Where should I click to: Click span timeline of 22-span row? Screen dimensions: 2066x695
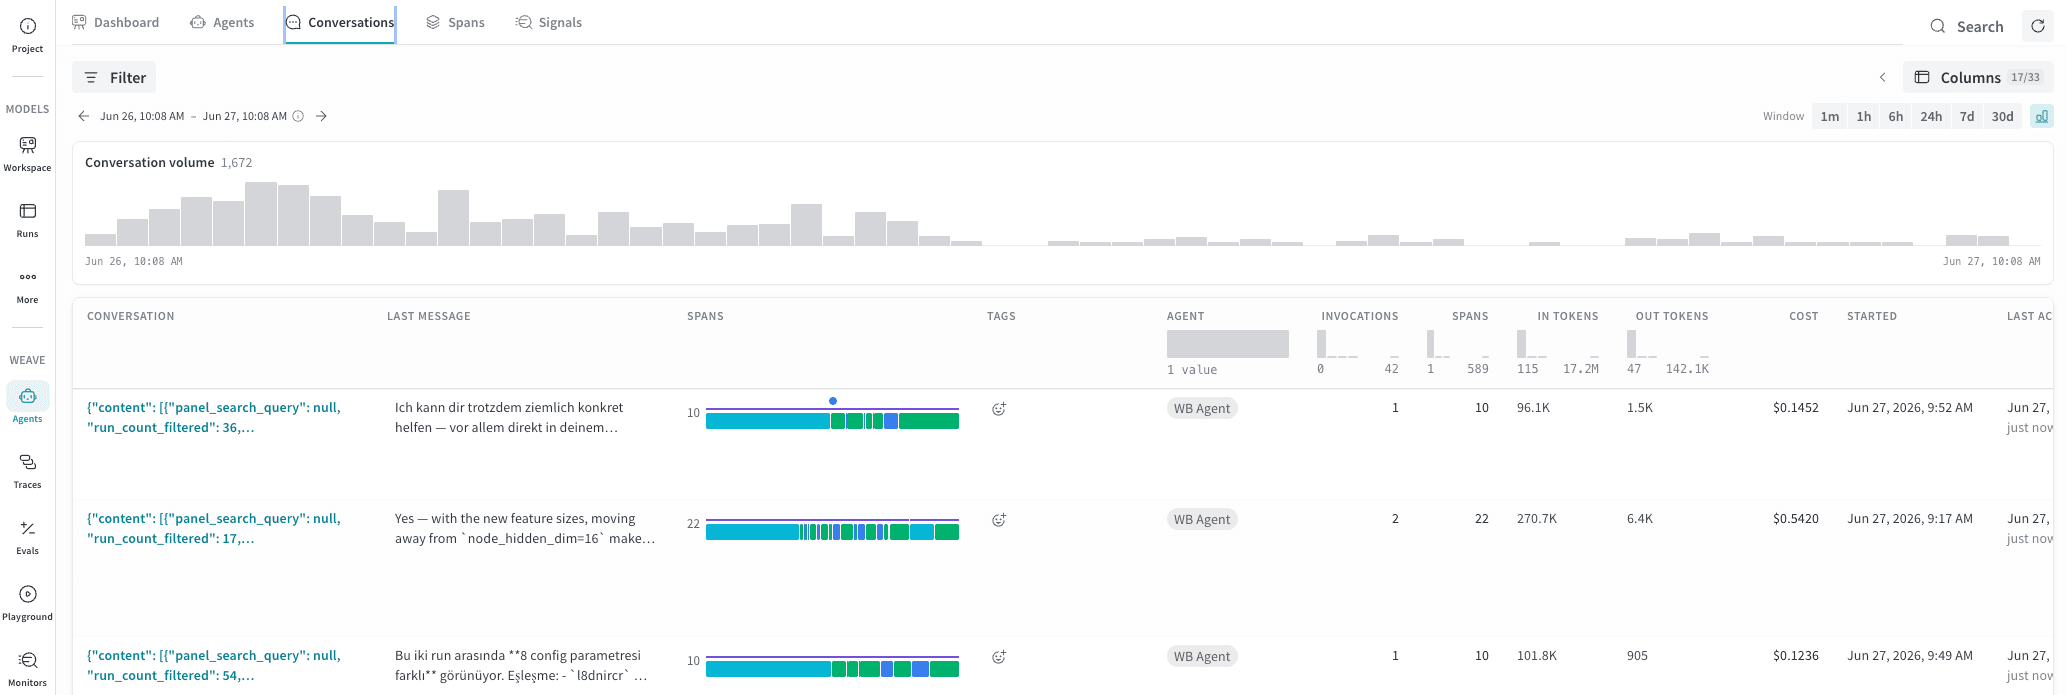click(x=832, y=530)
